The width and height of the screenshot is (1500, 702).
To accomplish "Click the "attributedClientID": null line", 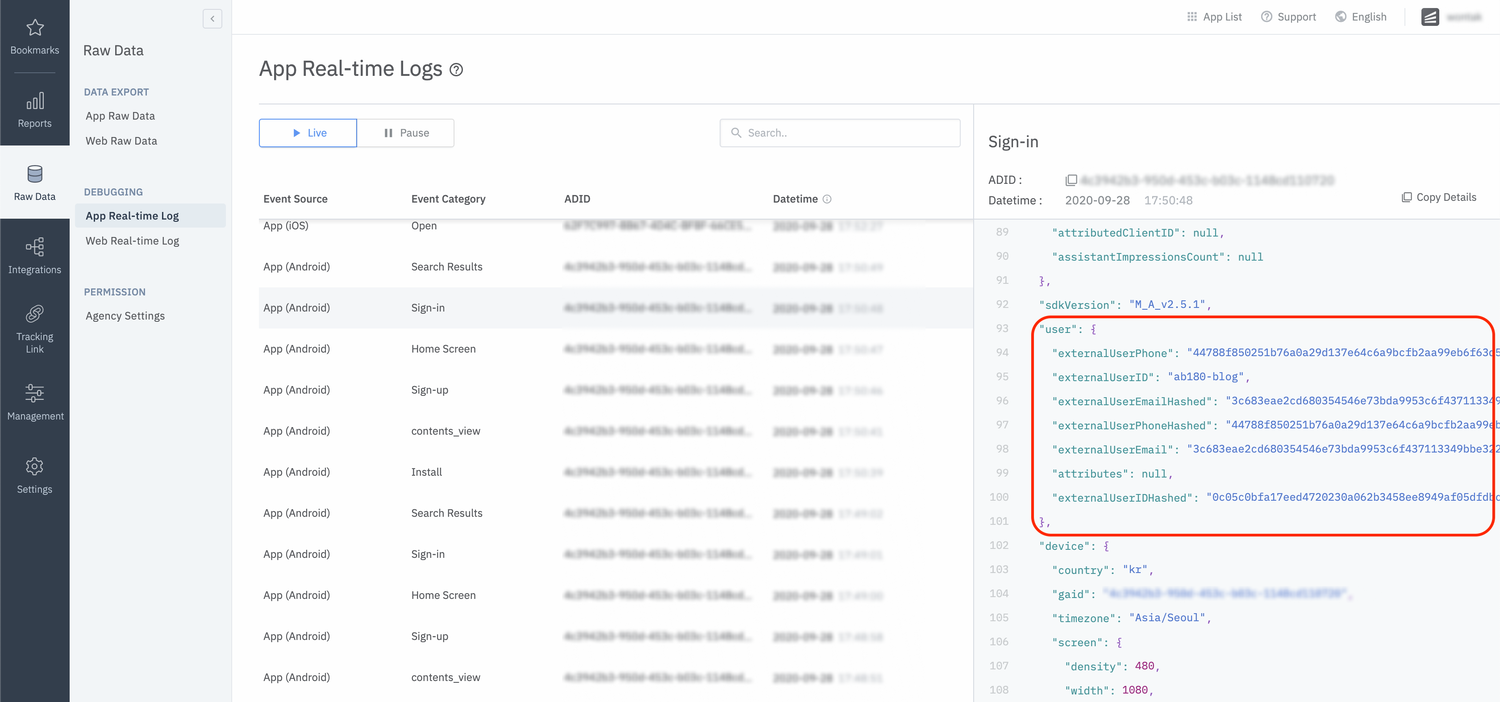I will [x=1138, y=233].
